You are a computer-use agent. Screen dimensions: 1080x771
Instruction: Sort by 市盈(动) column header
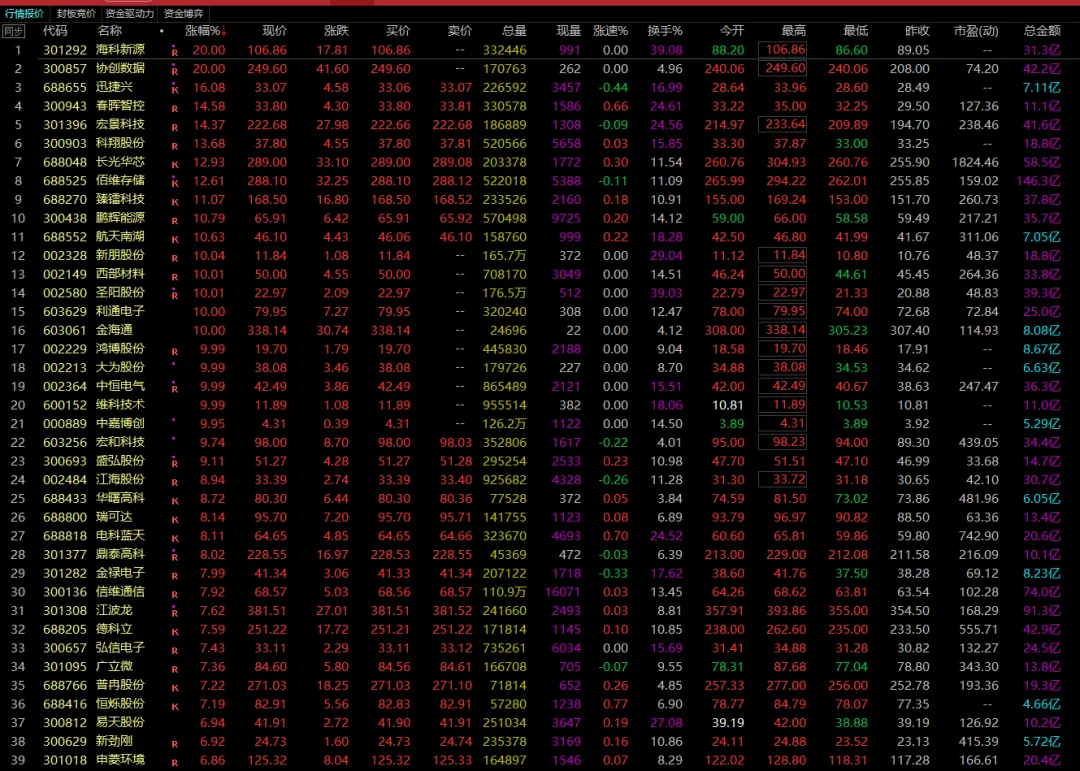(976, 31)
